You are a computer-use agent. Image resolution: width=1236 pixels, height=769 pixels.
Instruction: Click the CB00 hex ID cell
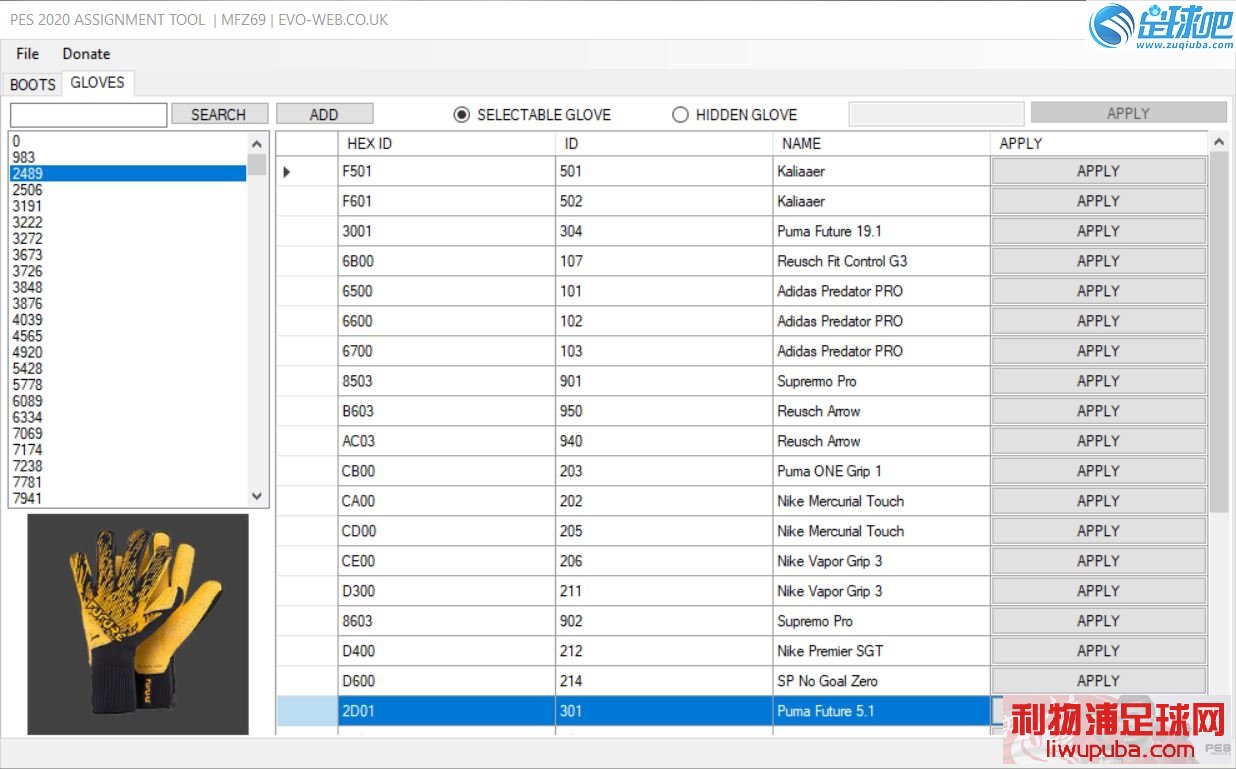tap(447, 471)
